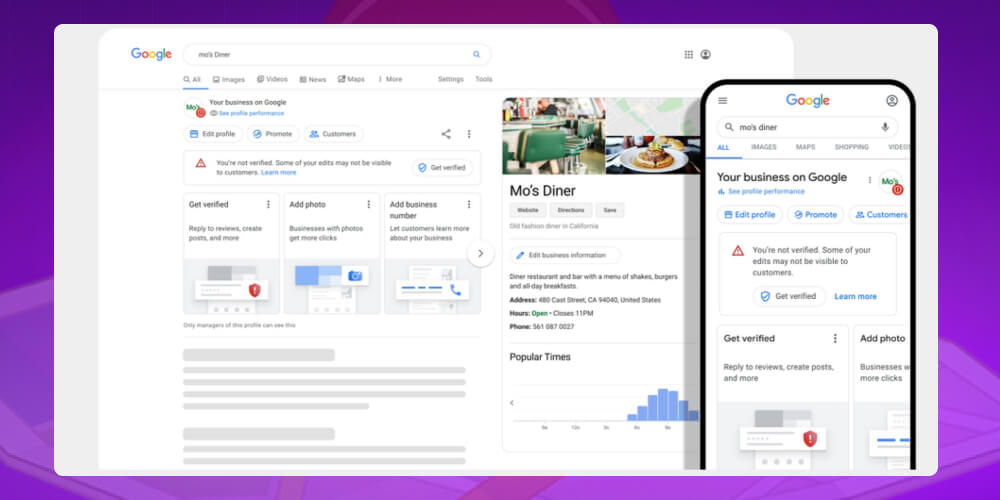Open the Get verified card options menu on desktop
The height and width of the screenshot is (500, 1000).
click(x=268, y=204)
